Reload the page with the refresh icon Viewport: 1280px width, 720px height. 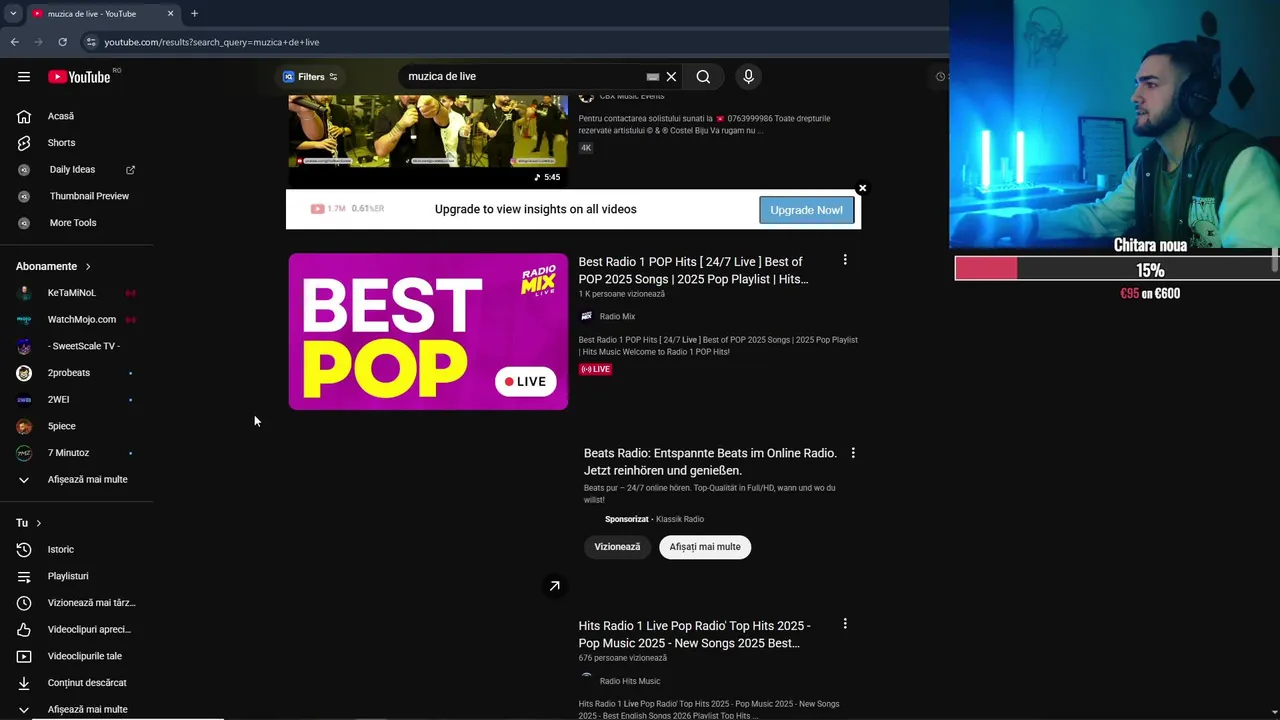[63, 42]
